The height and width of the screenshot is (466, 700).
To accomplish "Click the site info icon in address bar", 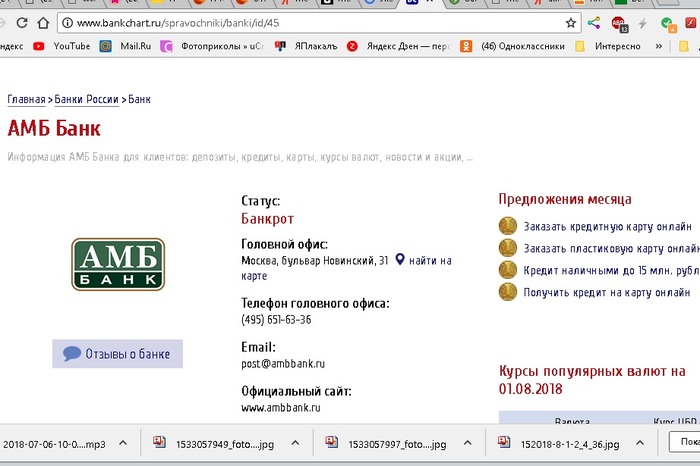I will click(x=66, y=22).
